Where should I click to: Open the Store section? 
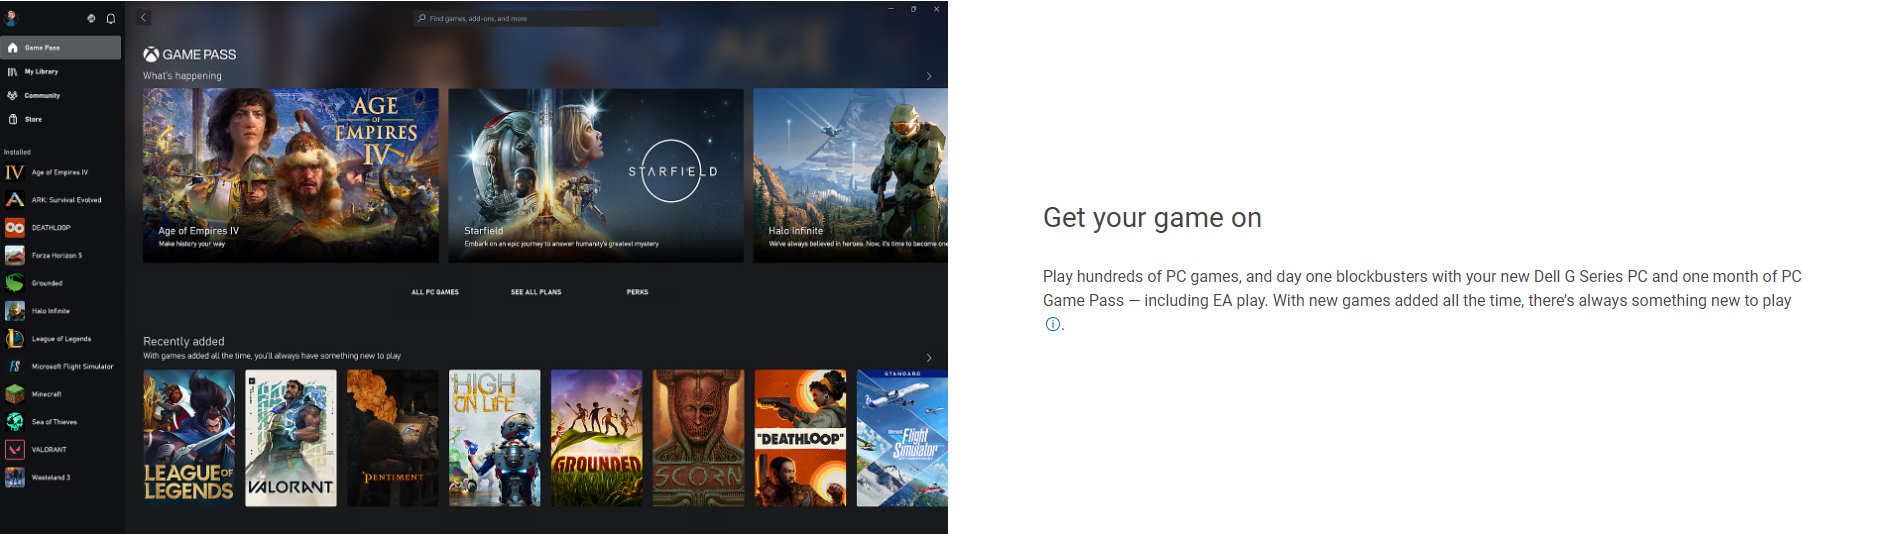point(61,119)
